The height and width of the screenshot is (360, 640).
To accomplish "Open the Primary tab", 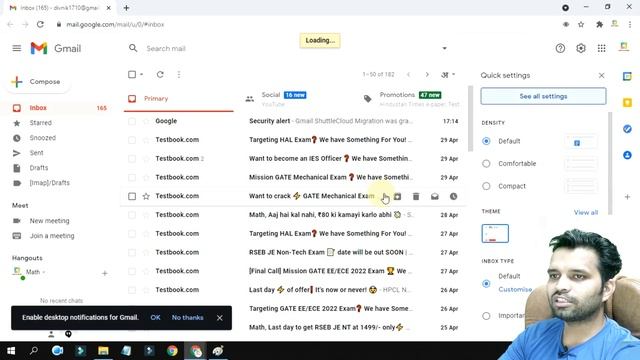I will click(x=179, y=99).
